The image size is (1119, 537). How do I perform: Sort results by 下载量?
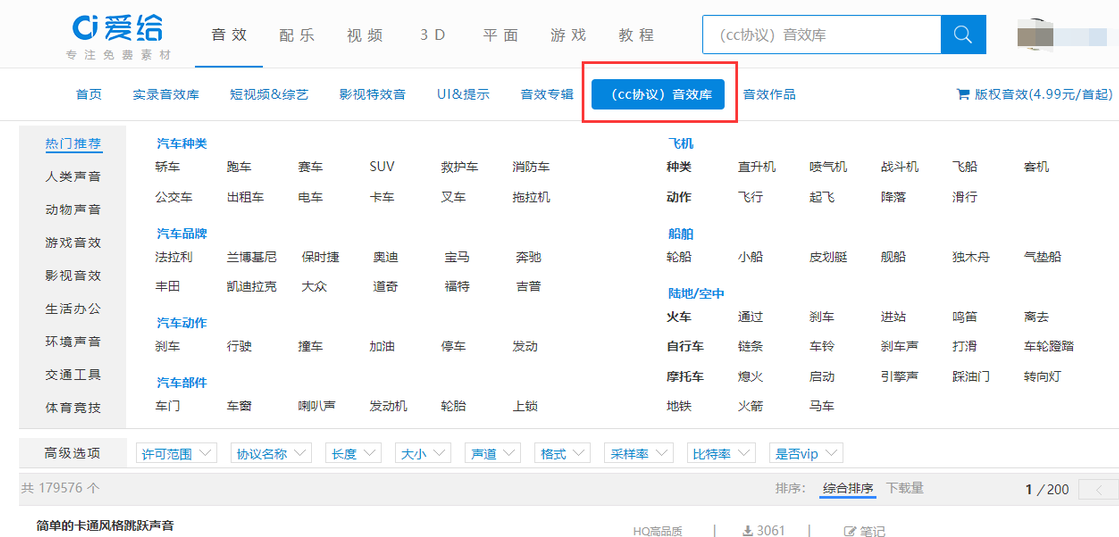pyautogui.click(x=905, y=488)
